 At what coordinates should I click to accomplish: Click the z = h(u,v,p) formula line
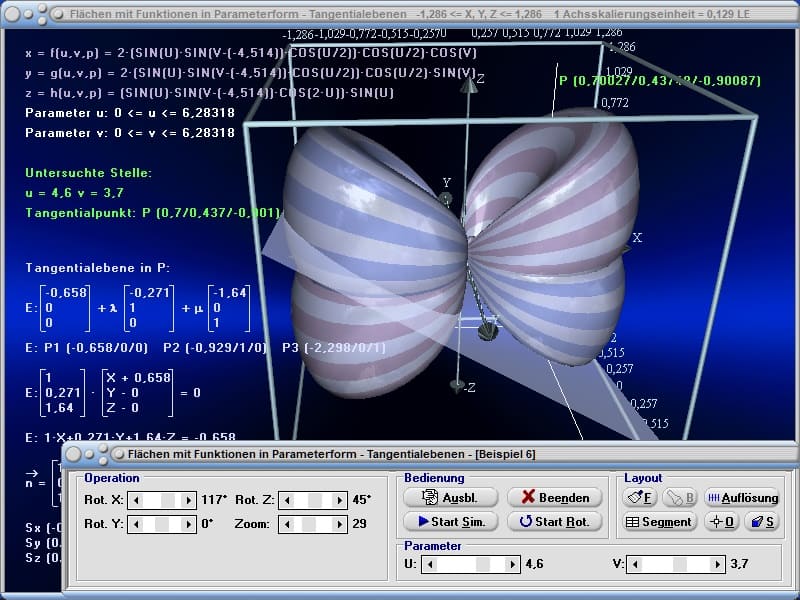tap(210, 93)
